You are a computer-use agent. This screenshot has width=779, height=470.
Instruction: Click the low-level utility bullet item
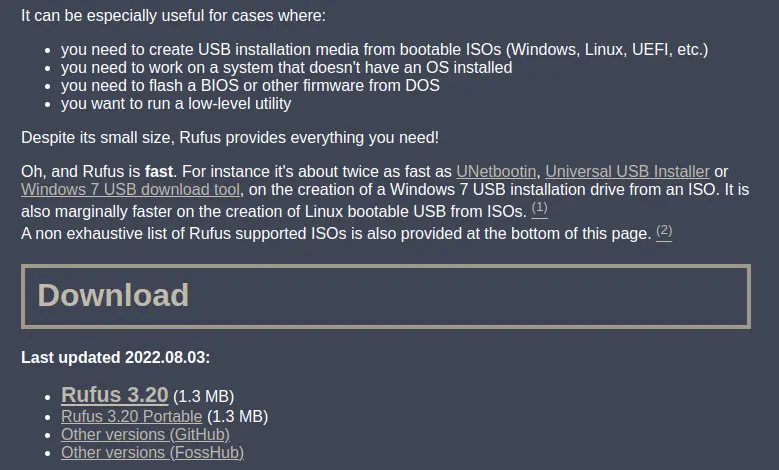[x=176, y=103]
